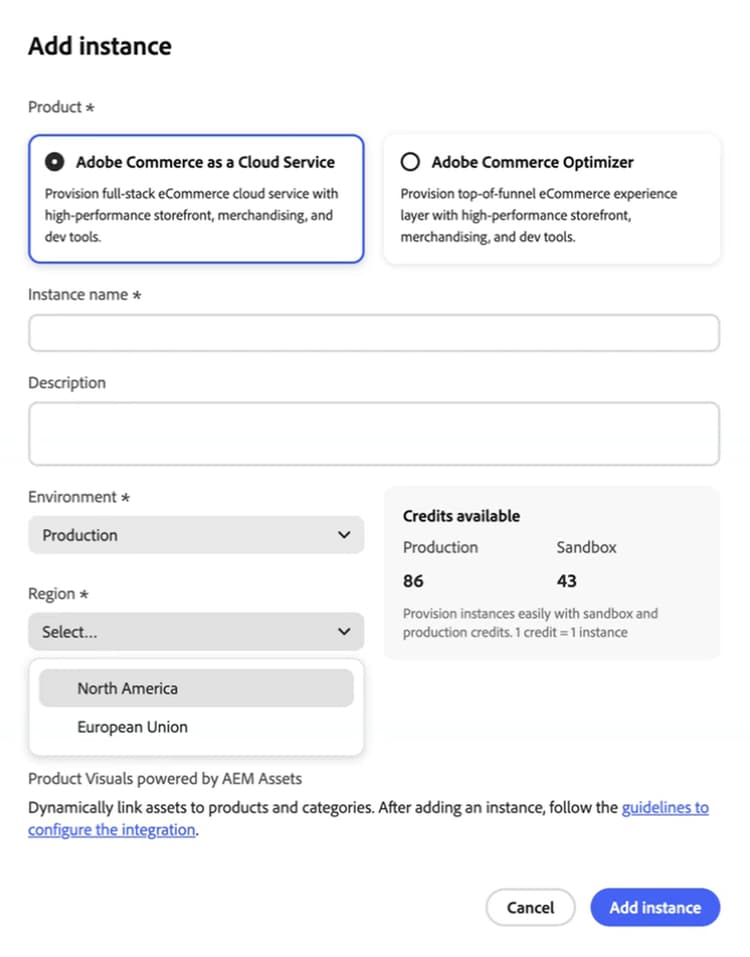Open the Region dropdown
This screenshot has width=750, height=957.
click(195, 631)
